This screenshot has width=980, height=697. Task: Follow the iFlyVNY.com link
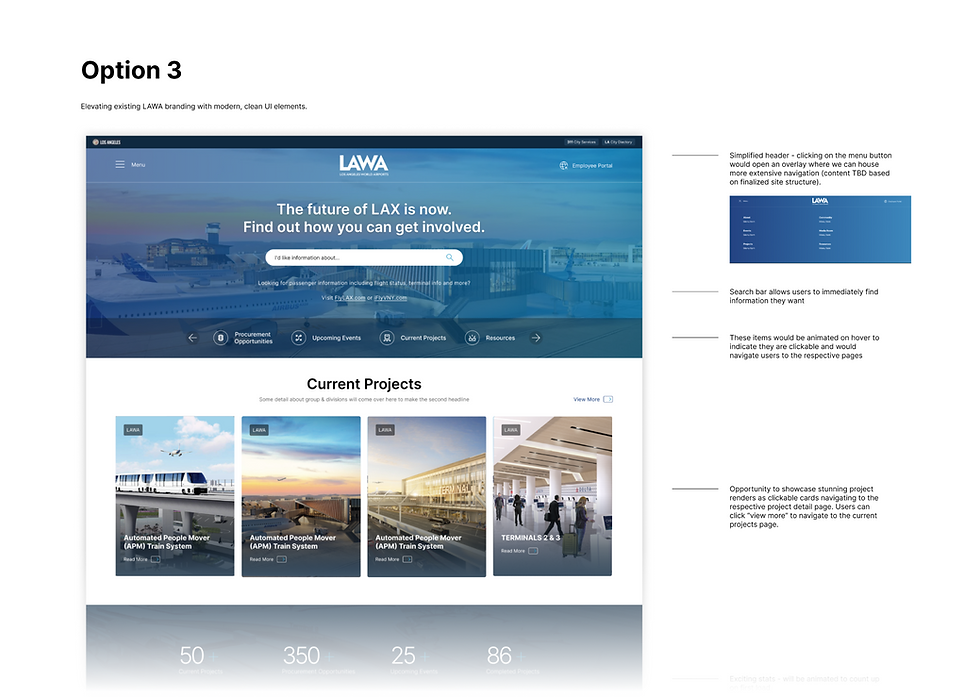pyautogui.click(x=391, y=298)
